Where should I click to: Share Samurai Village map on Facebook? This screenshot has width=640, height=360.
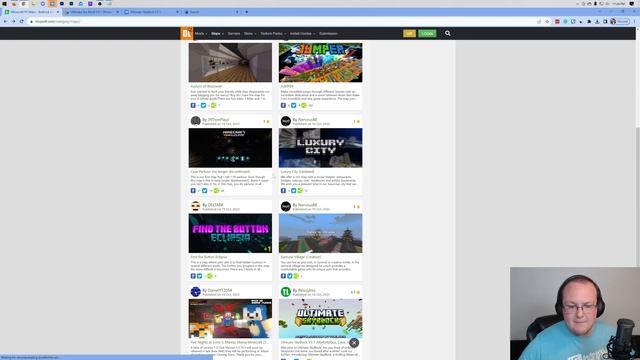pos(283,276)
